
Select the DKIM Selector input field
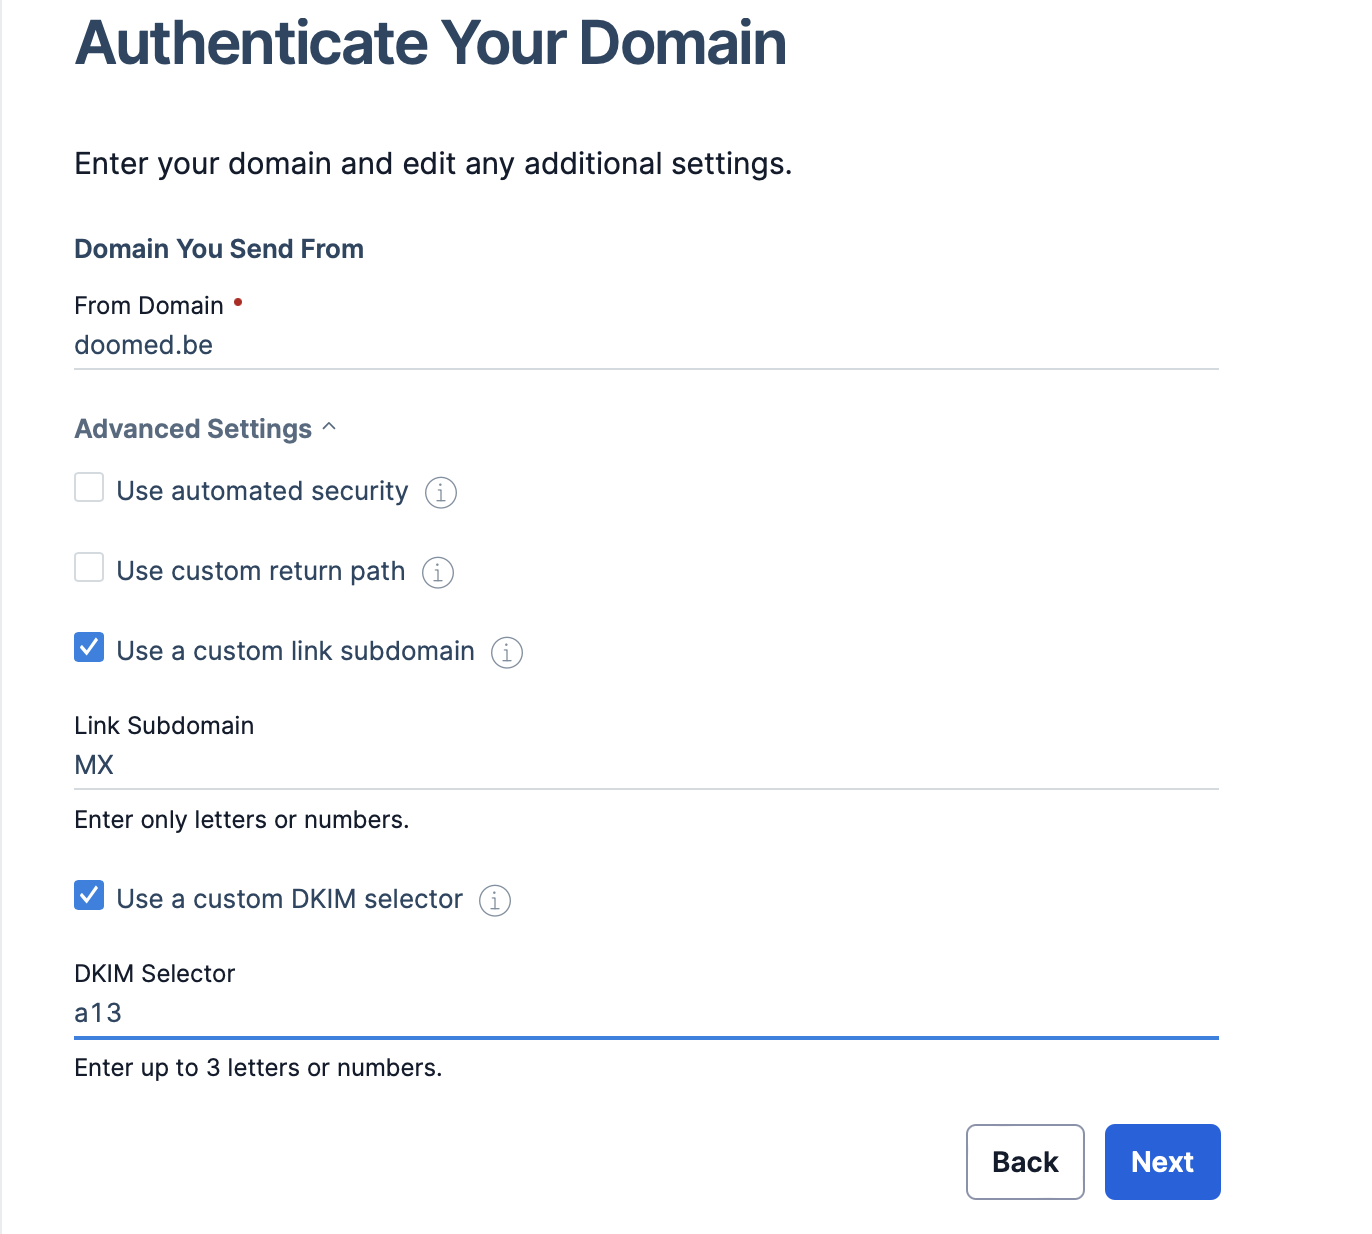(645, 1014)
